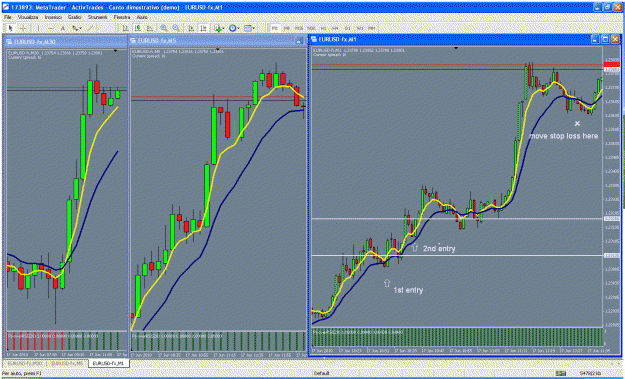
Task: Select the text label 'A' tool
Action: tap(63, 28)
